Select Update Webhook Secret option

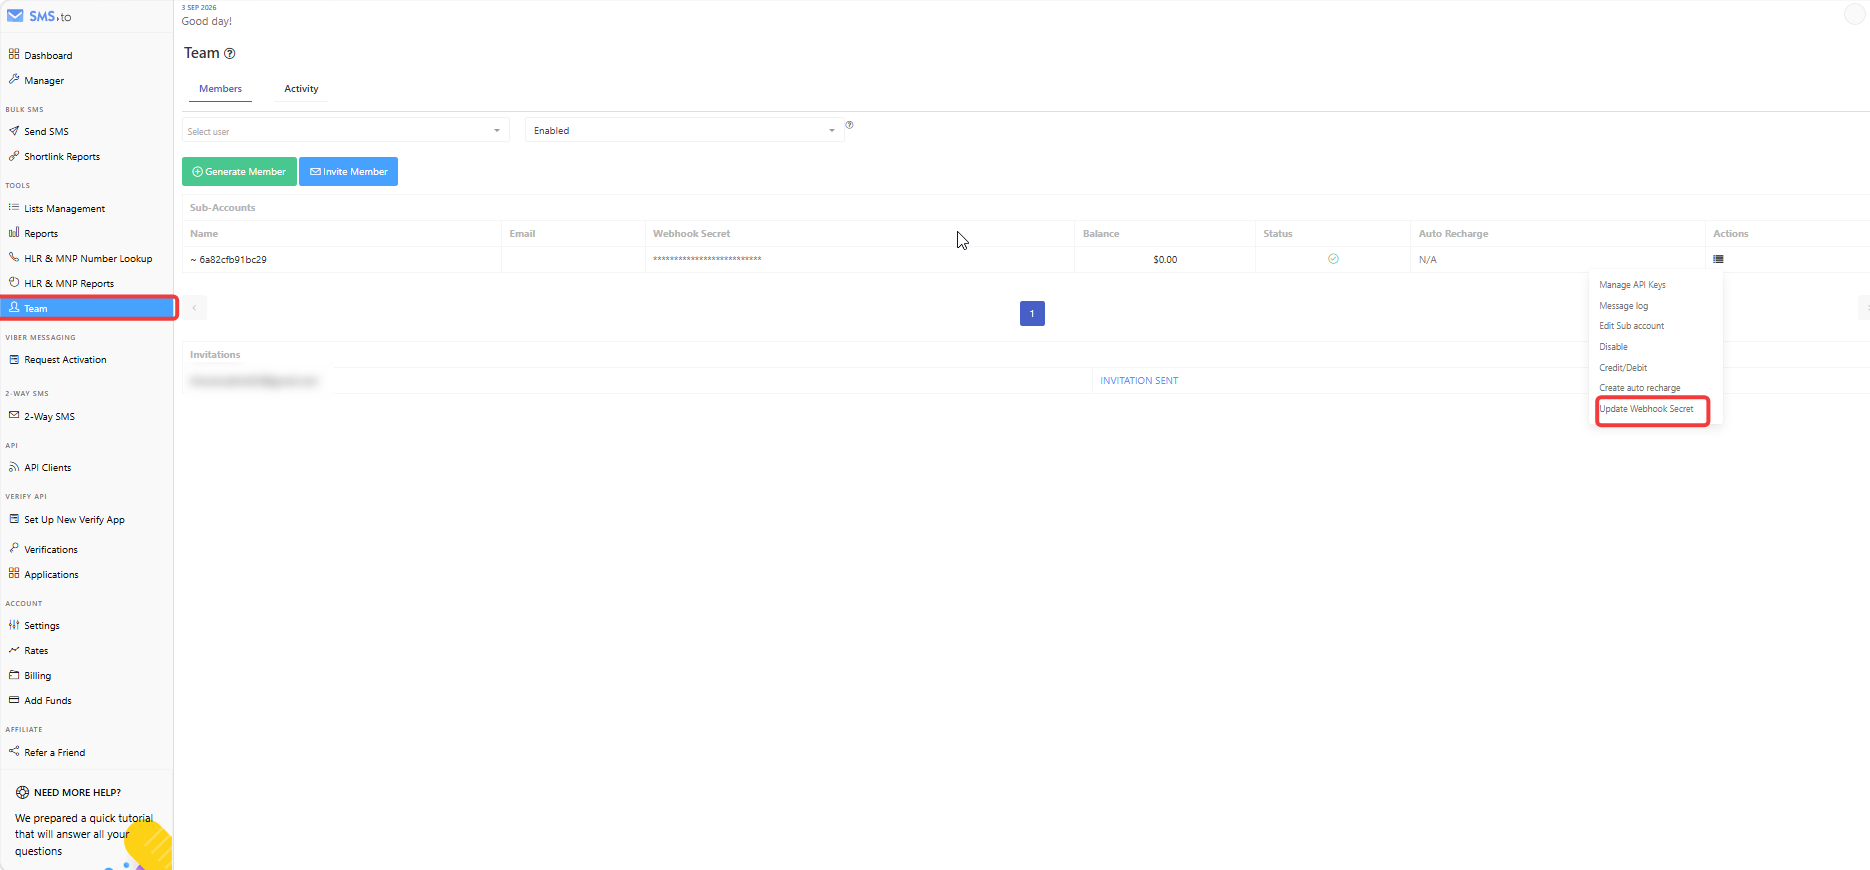click(x=1646, y=409)
